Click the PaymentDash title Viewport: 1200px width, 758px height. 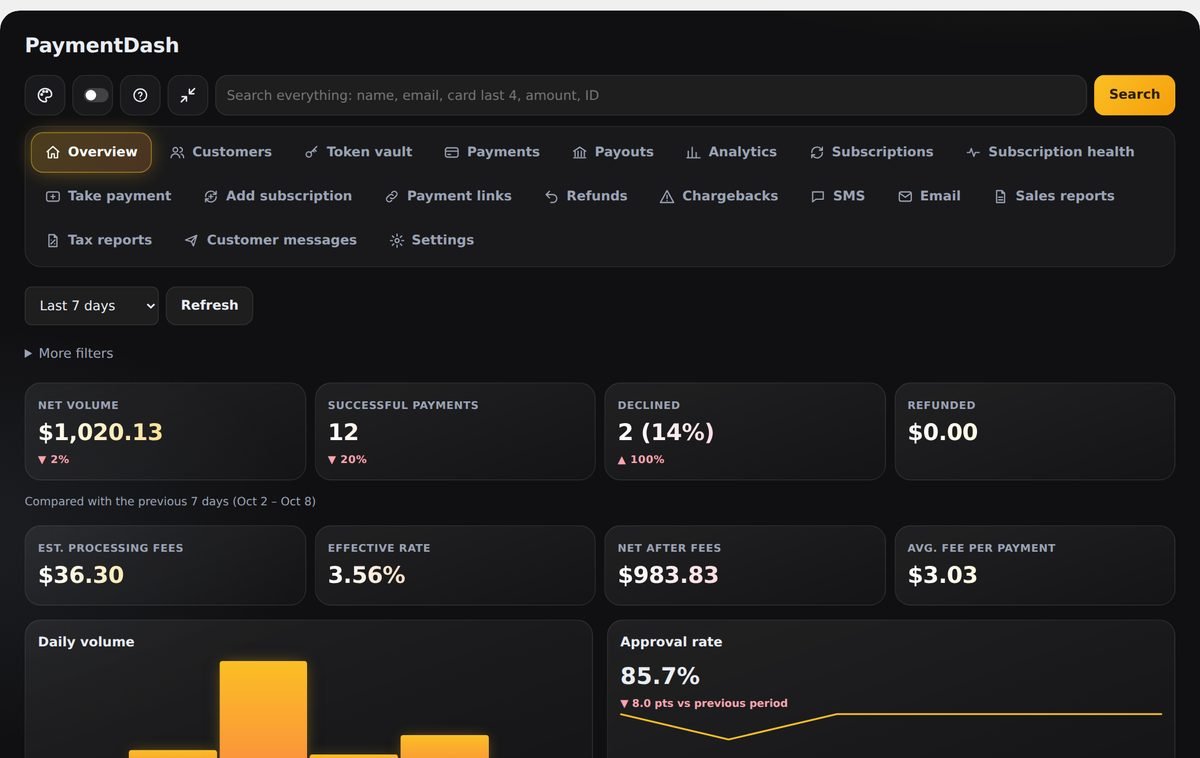[102, 45]
